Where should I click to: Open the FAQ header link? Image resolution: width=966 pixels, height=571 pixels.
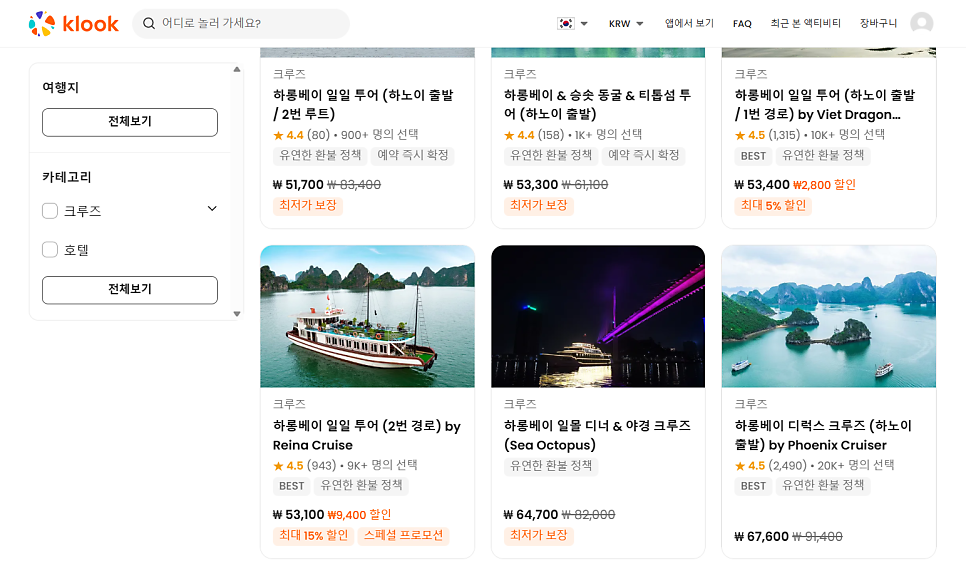coord(742,24)
